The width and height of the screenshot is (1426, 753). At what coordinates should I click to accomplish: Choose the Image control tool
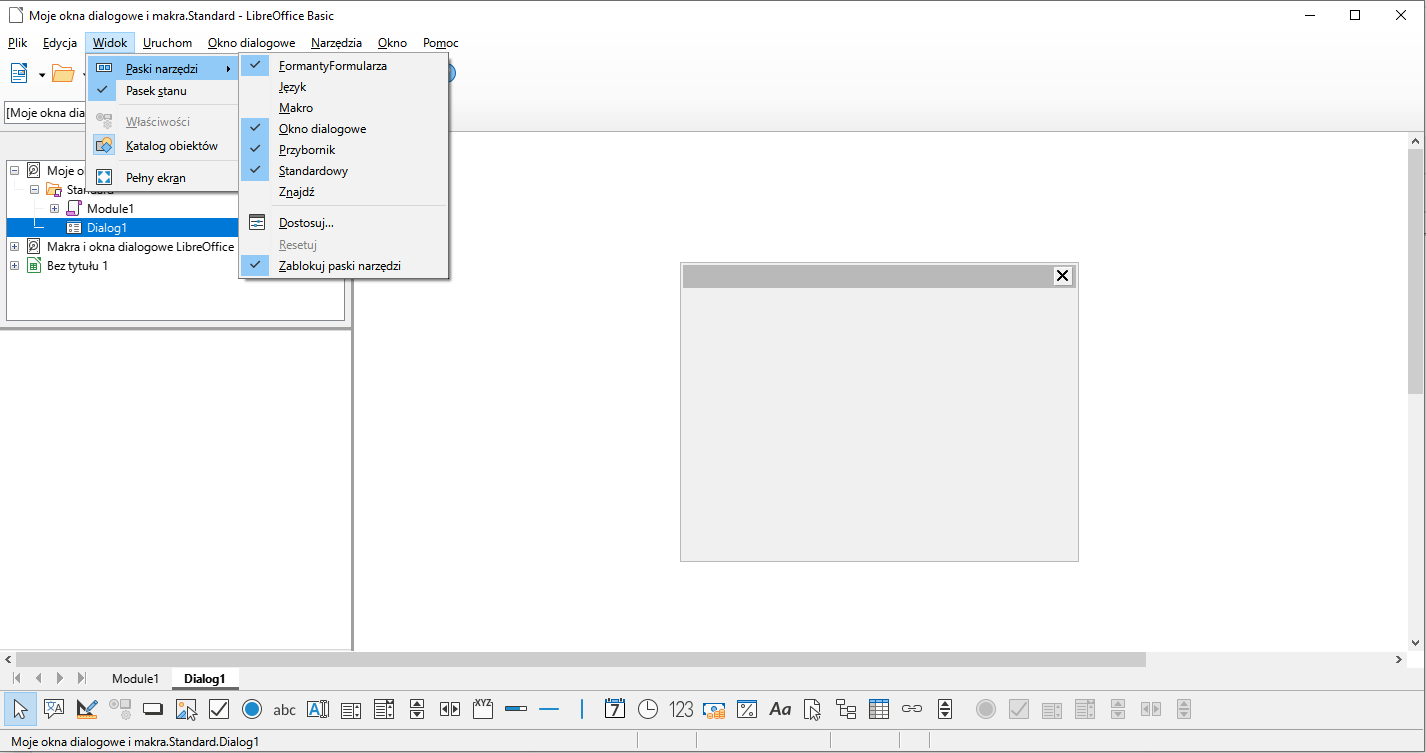pos(186,709)
